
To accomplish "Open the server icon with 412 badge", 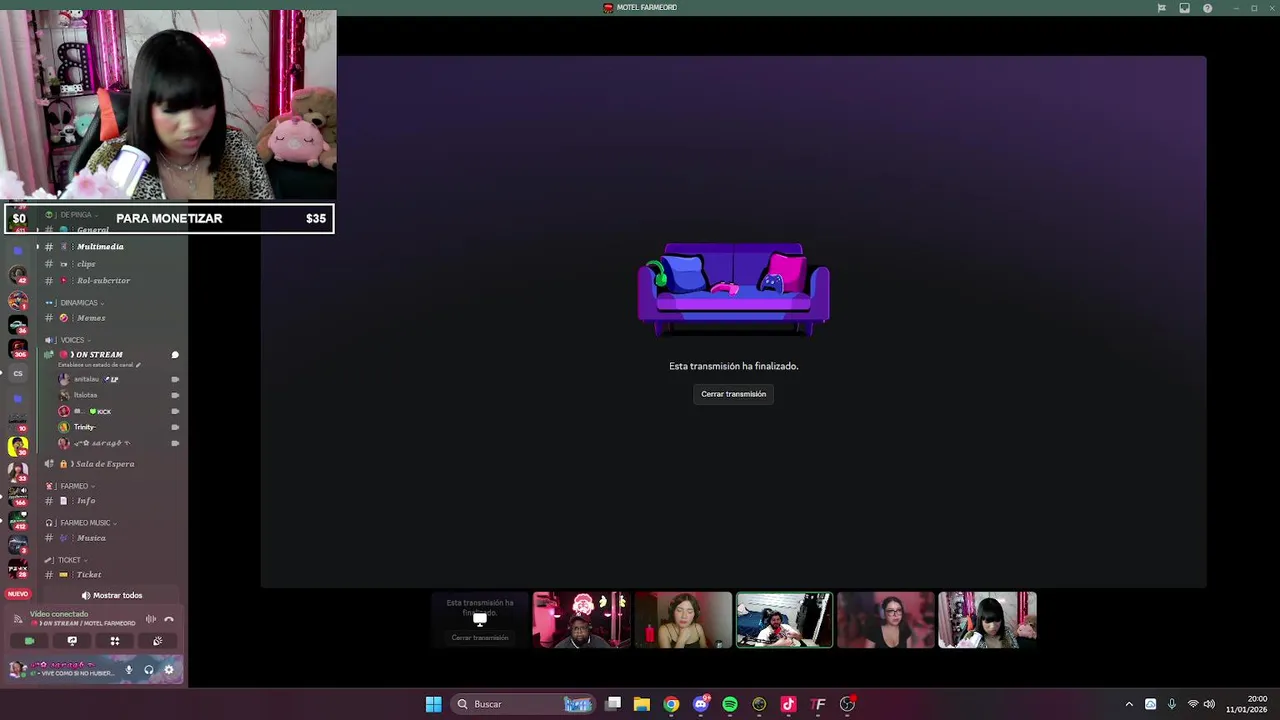I will pos(18,521).
